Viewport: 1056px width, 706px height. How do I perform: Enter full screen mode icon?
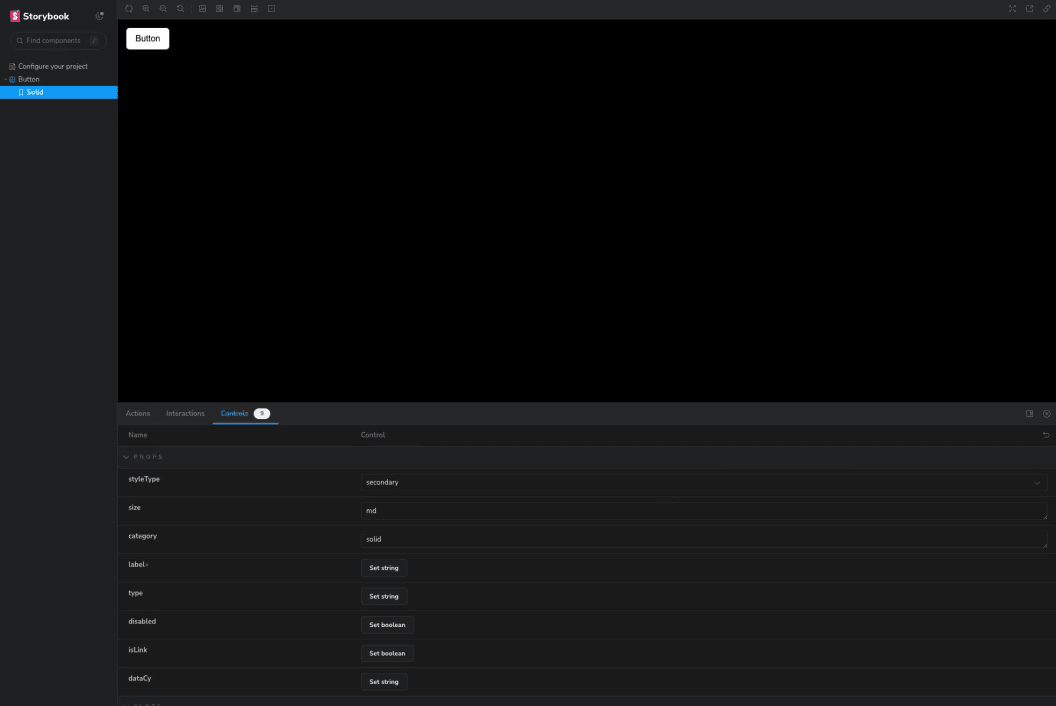[1012, 9]
